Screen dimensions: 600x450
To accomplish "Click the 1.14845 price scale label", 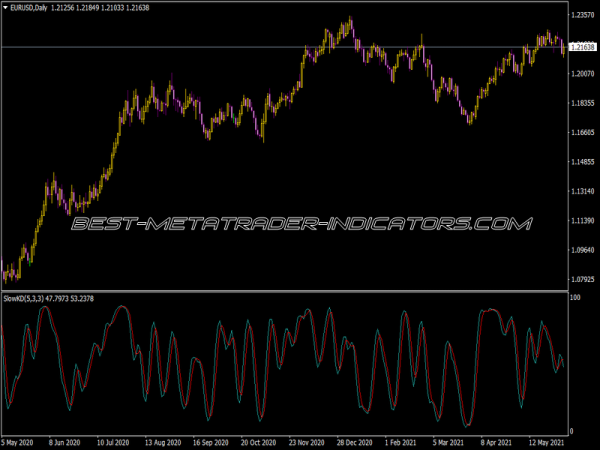I will click(582, 162).
